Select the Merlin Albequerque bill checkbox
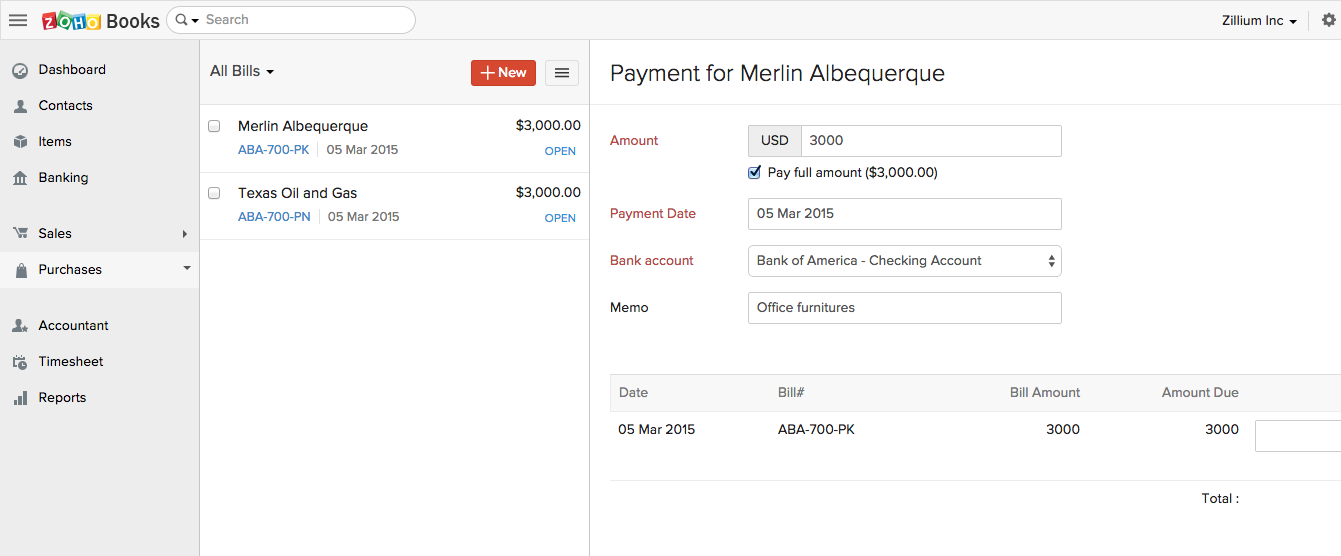The height and width of the screenshot is (556, 1341). (214, 126)
